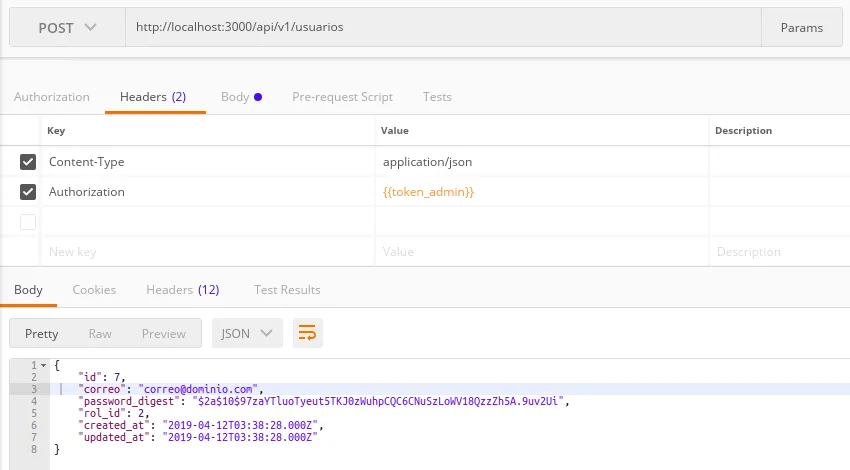The height and width of the screenshot is (470, 850).
Task: Show the response Cookies tab
Action: [x=94, y=290]
